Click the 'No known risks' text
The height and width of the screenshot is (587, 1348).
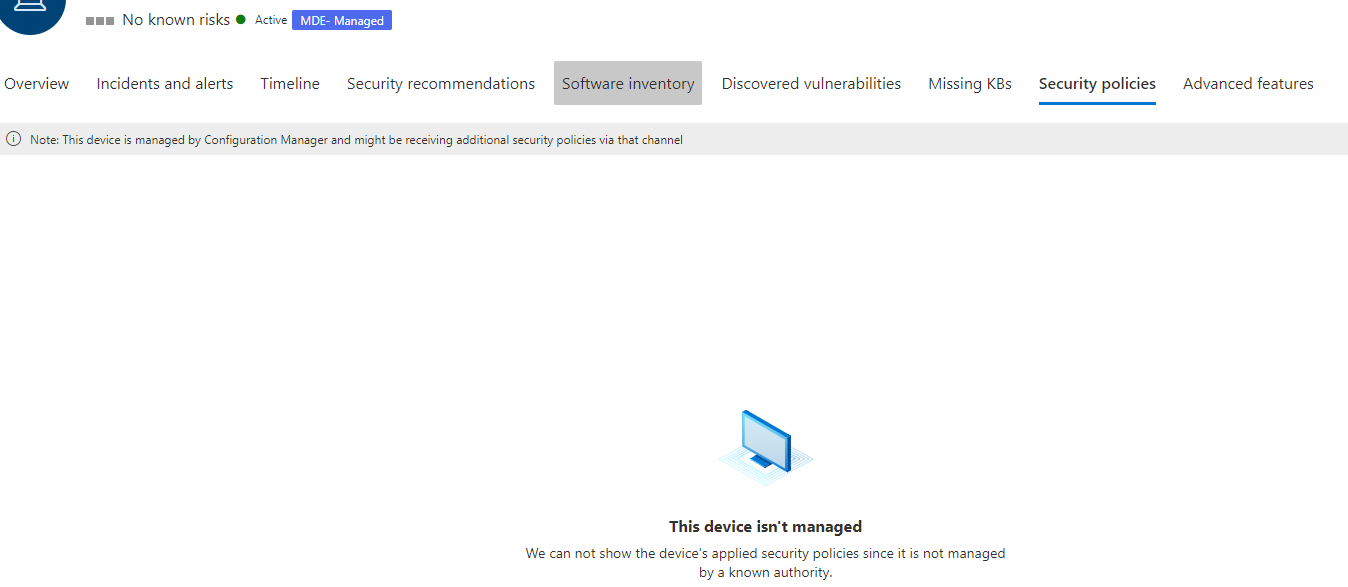pyautogui.click(x=176, y=20)
